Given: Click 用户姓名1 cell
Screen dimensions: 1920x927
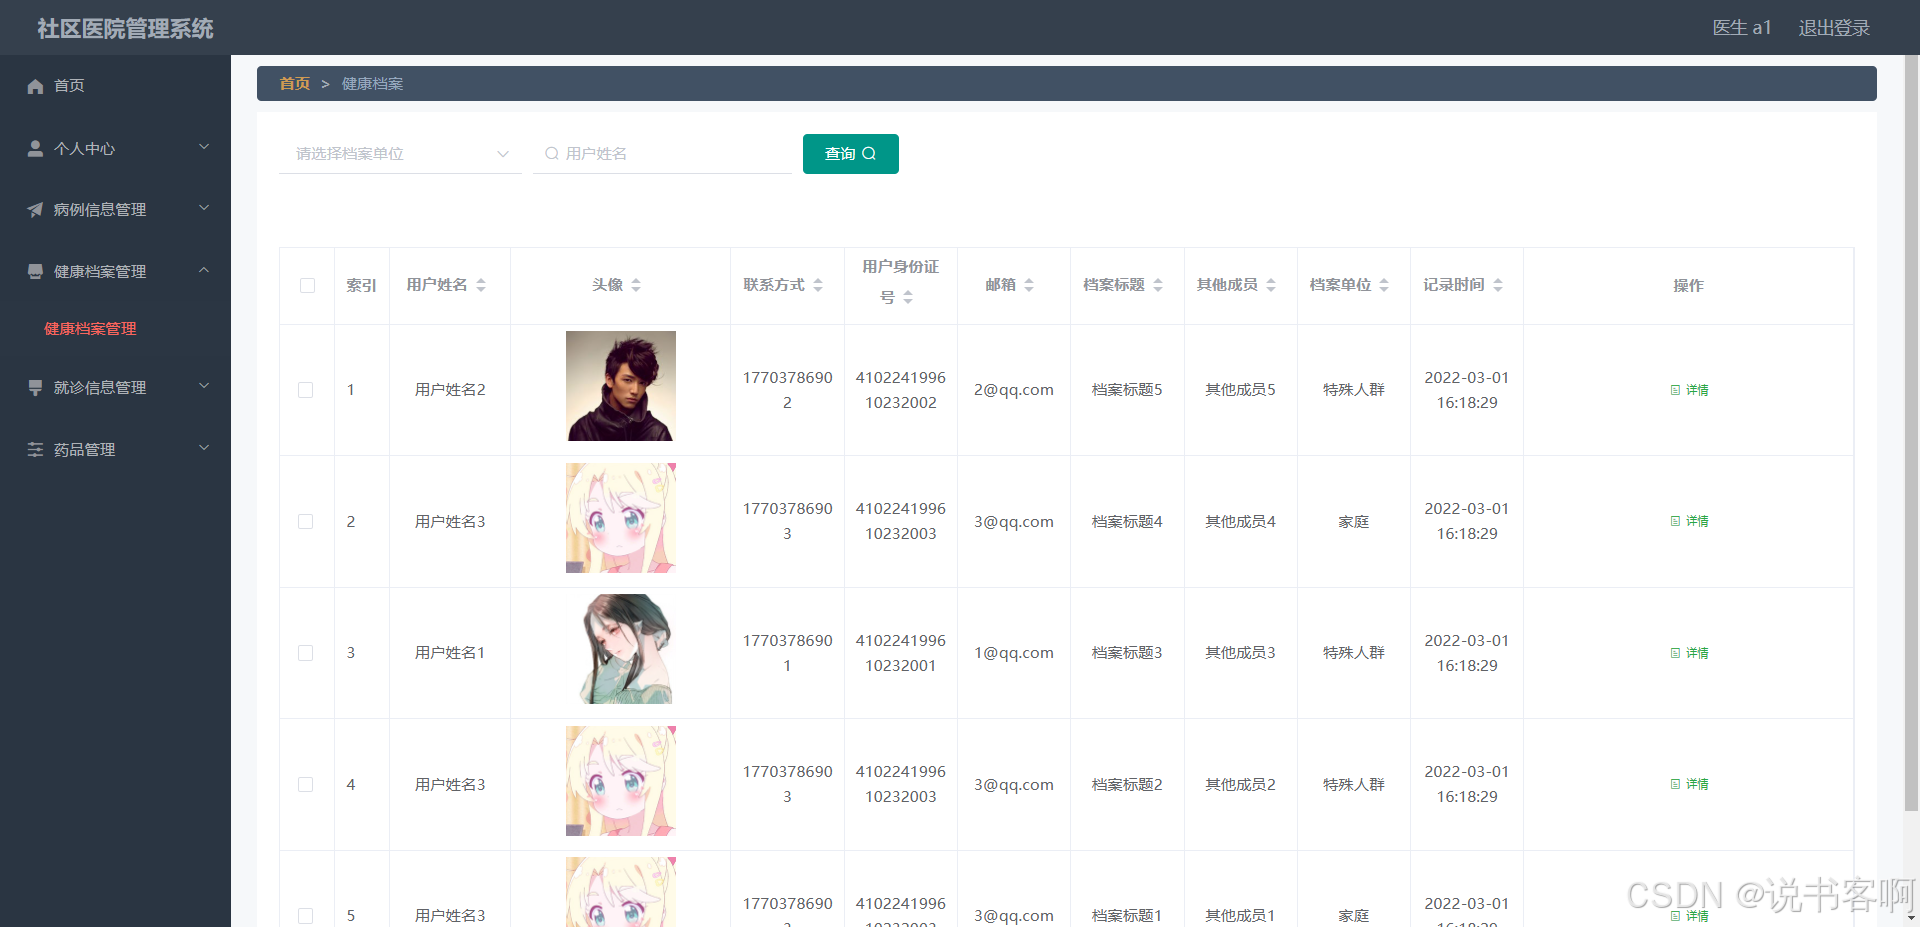Looking at the screenshot, I should [450, 653].
